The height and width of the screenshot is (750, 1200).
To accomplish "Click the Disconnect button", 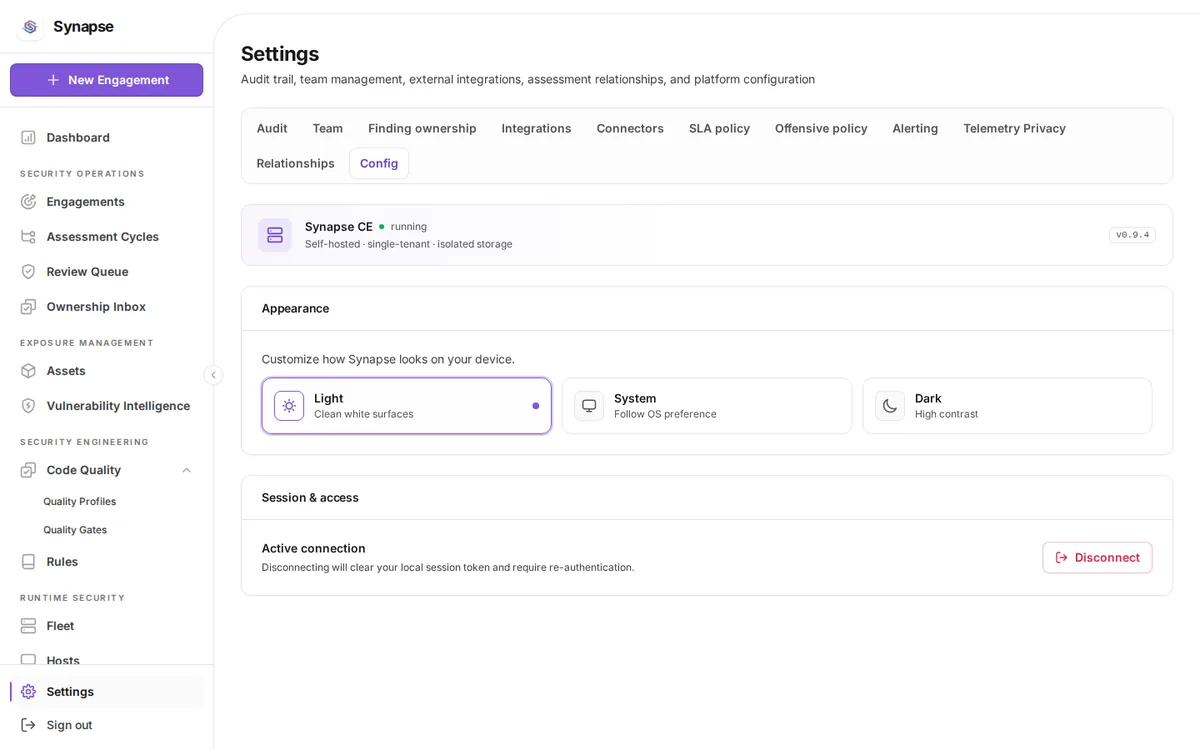I will (x=1097, y=557).
